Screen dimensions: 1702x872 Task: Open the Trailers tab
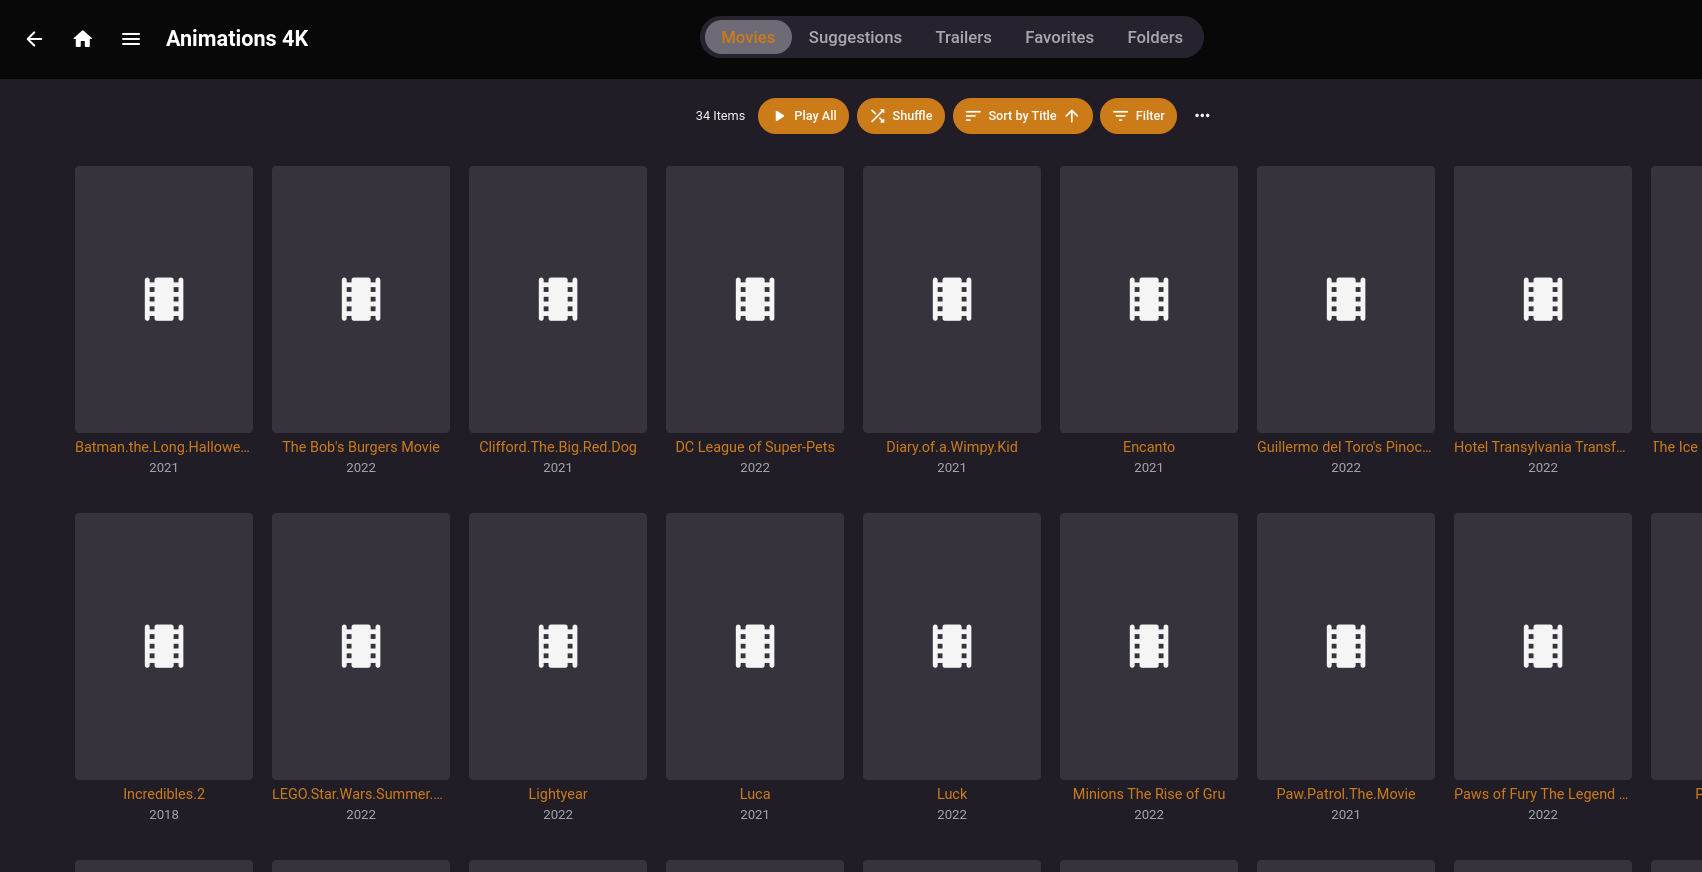coord(963,37)
